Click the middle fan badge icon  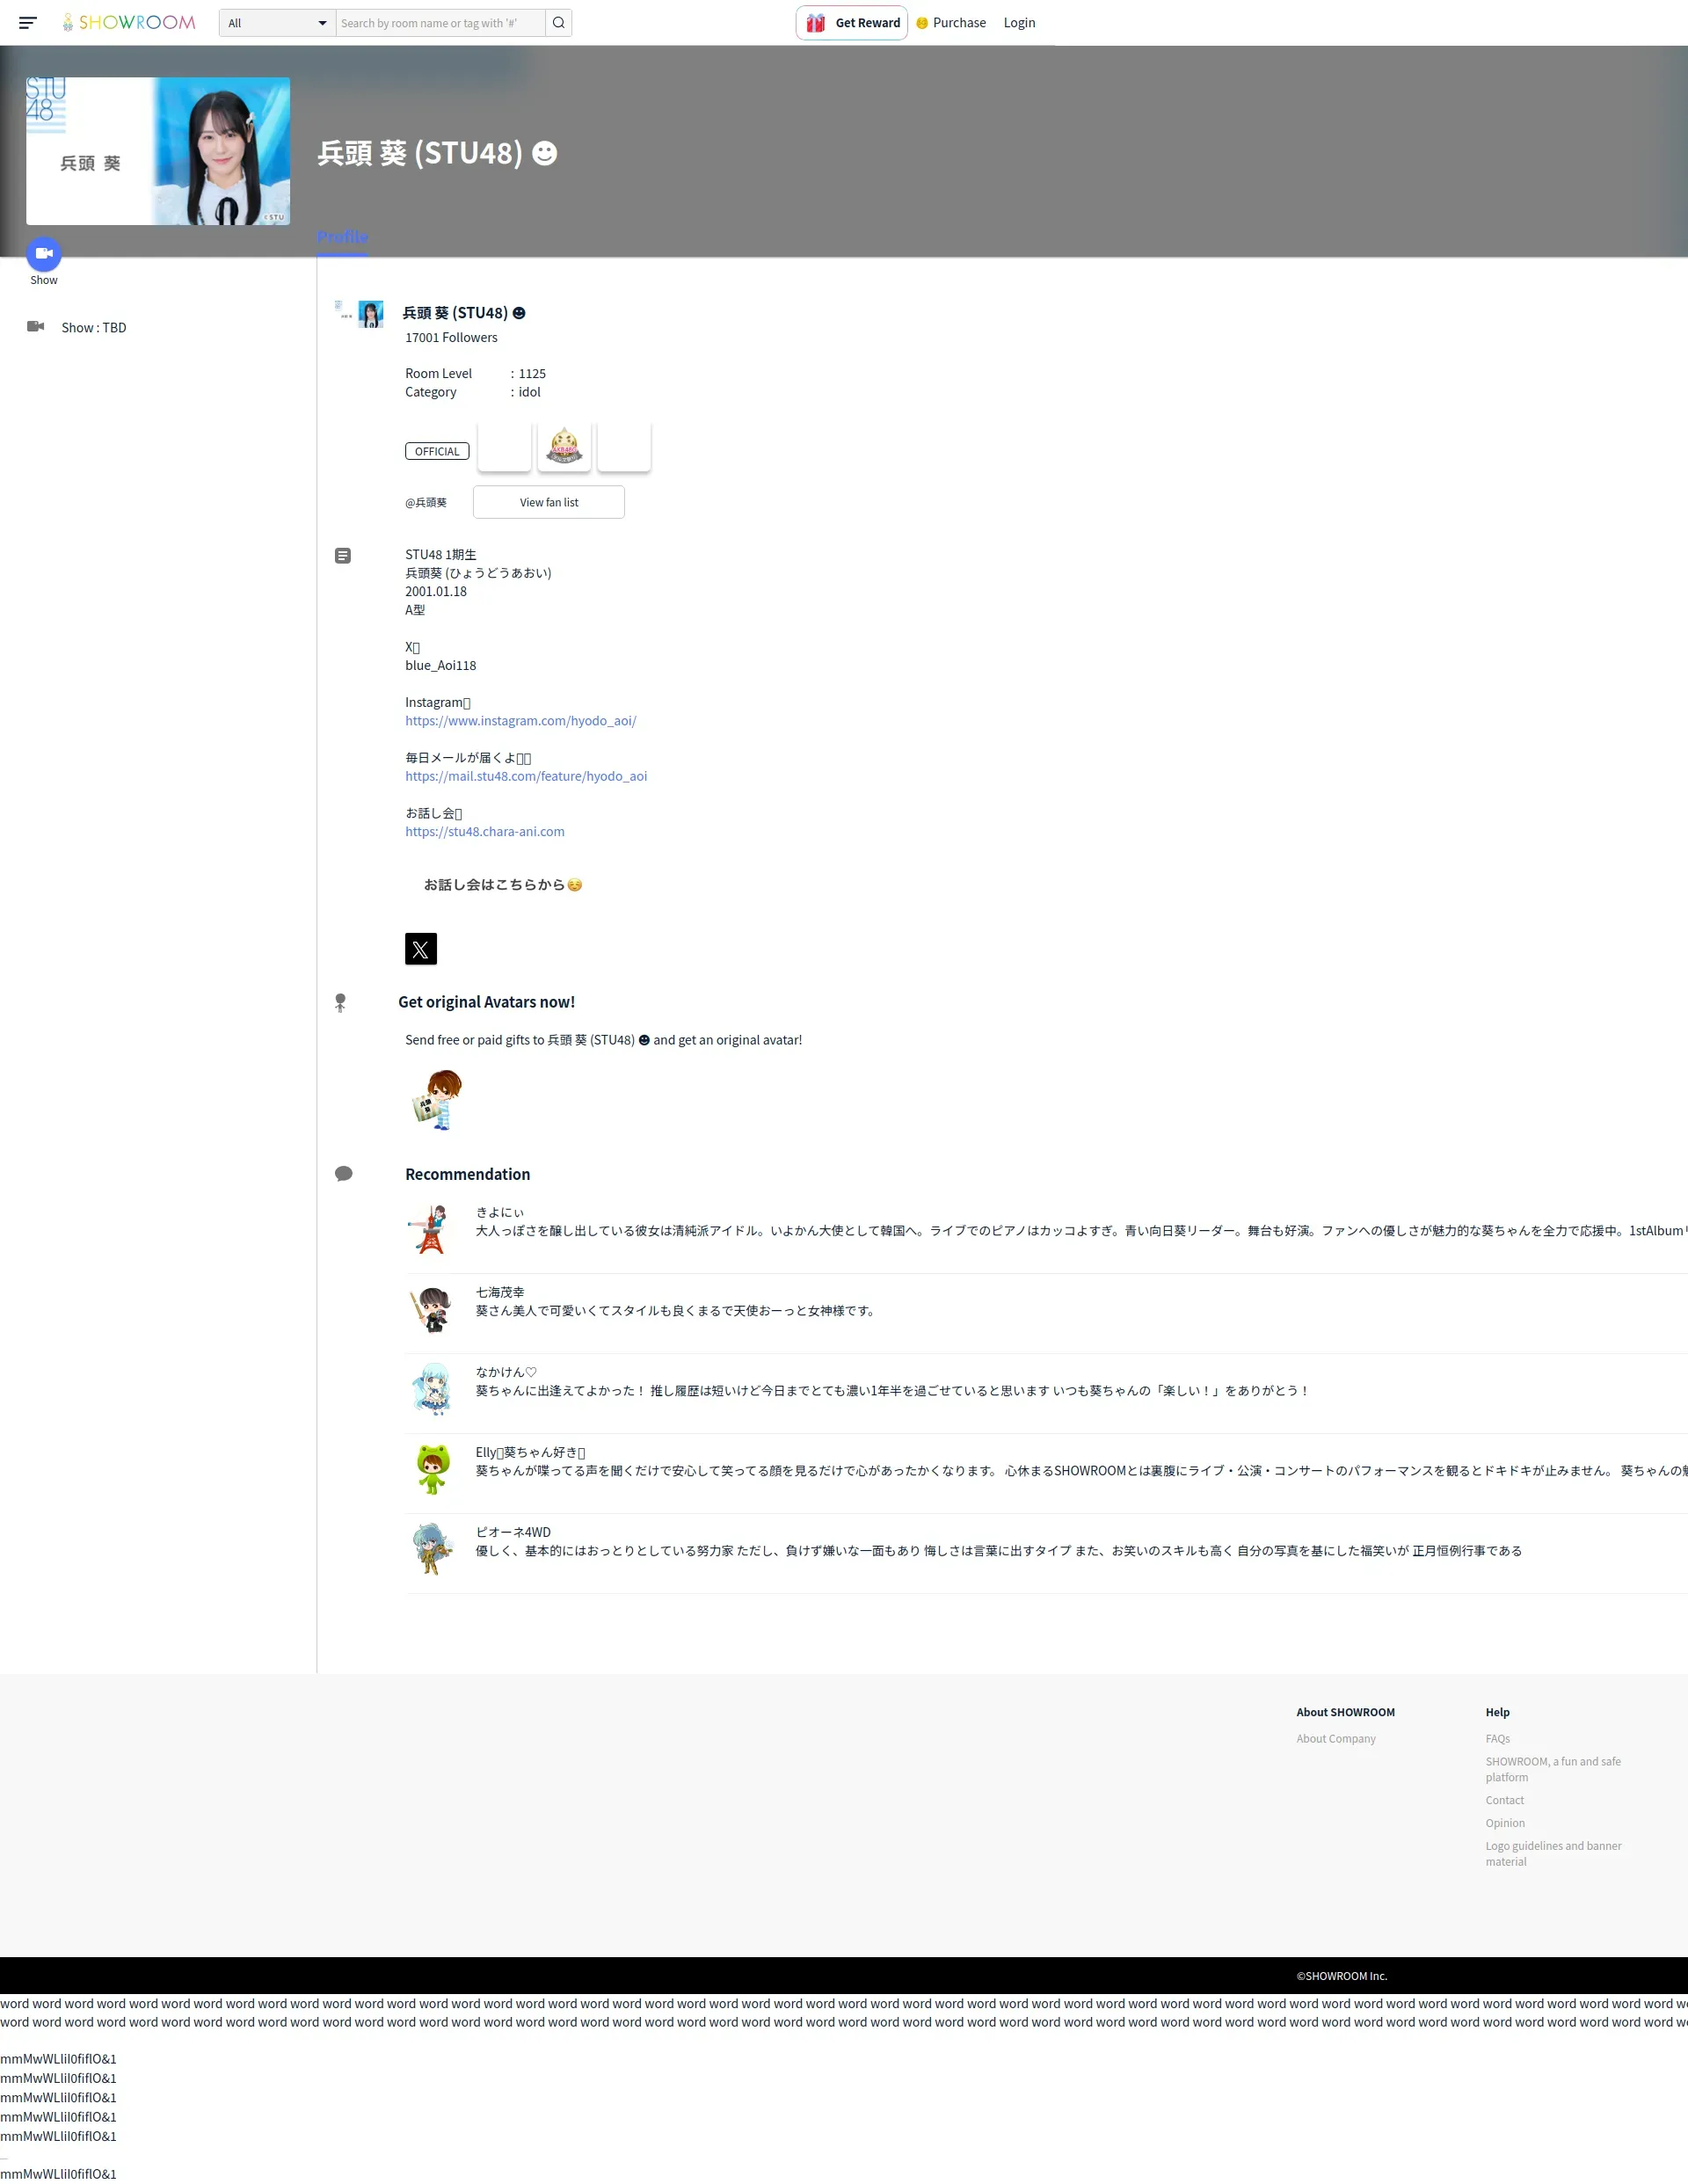pos(564,446)
